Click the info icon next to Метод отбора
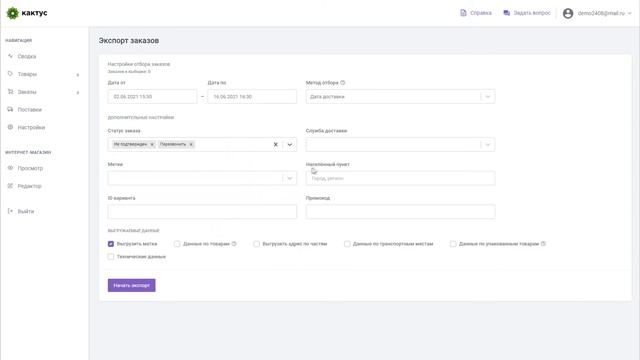 pos(343,82)
